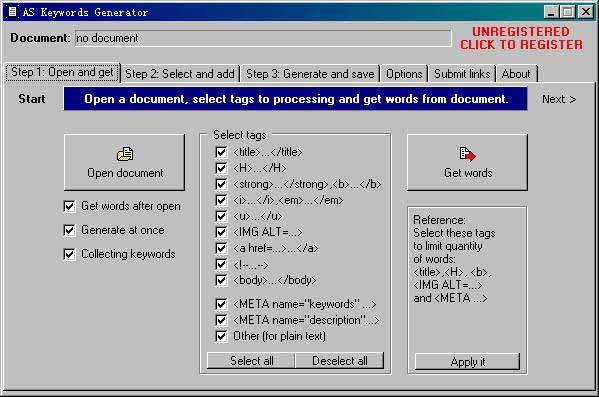Click the app icon in title bar
This screenshot has height=397, width=599.
coord(13,12)
